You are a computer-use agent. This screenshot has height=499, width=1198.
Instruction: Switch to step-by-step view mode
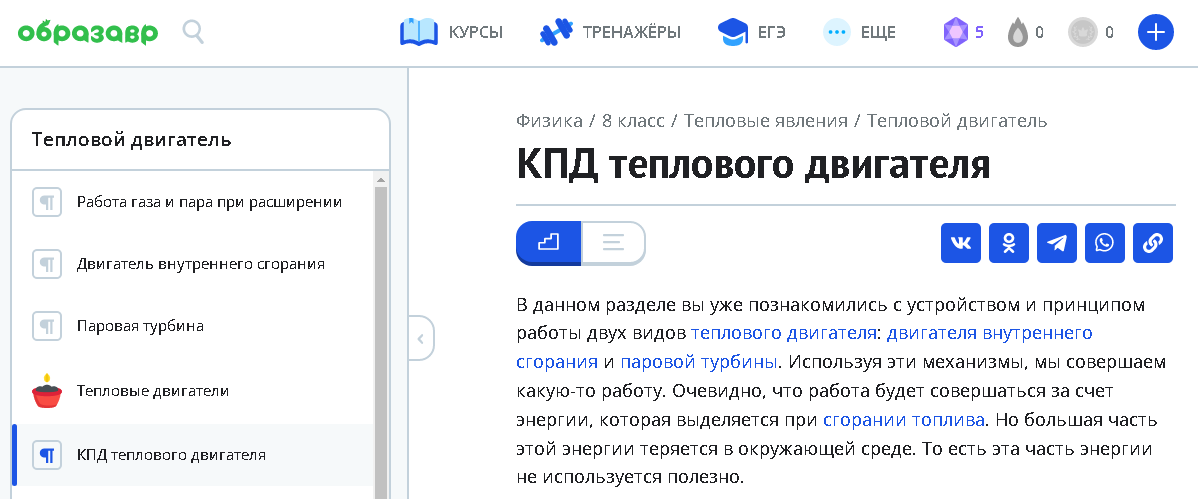click(549, 243)
